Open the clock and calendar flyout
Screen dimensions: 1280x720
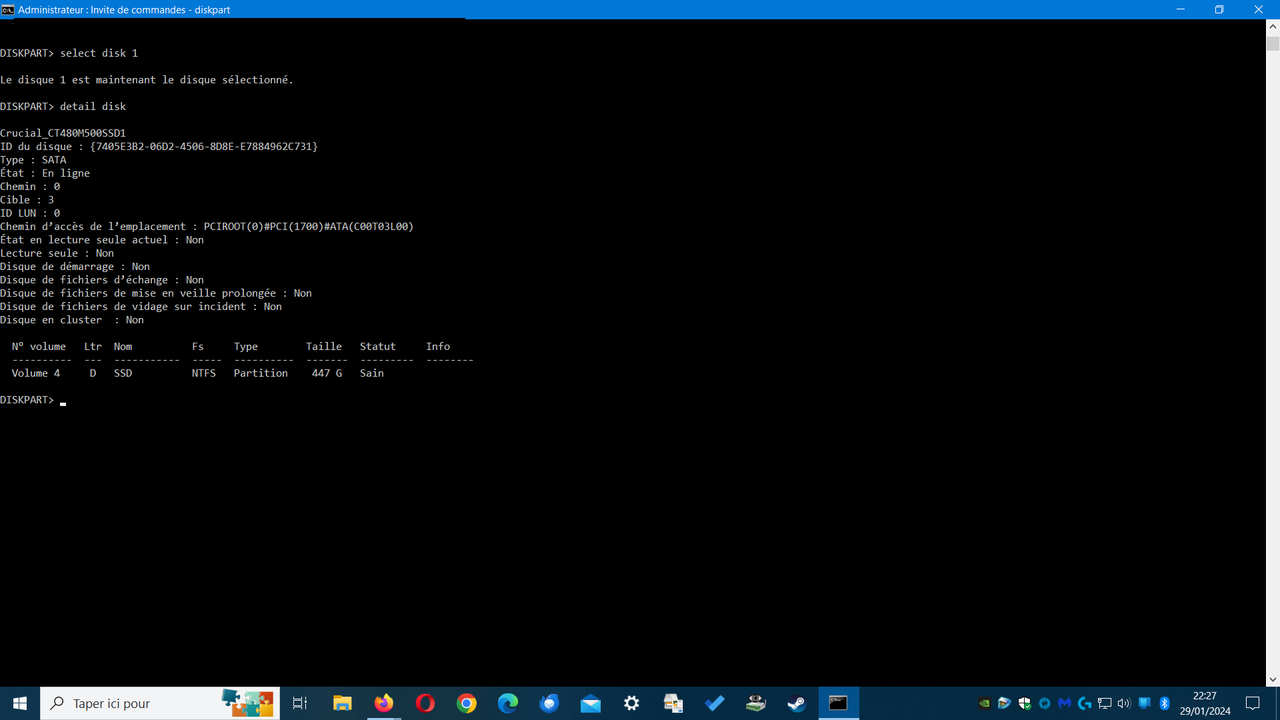point(1206,703)
